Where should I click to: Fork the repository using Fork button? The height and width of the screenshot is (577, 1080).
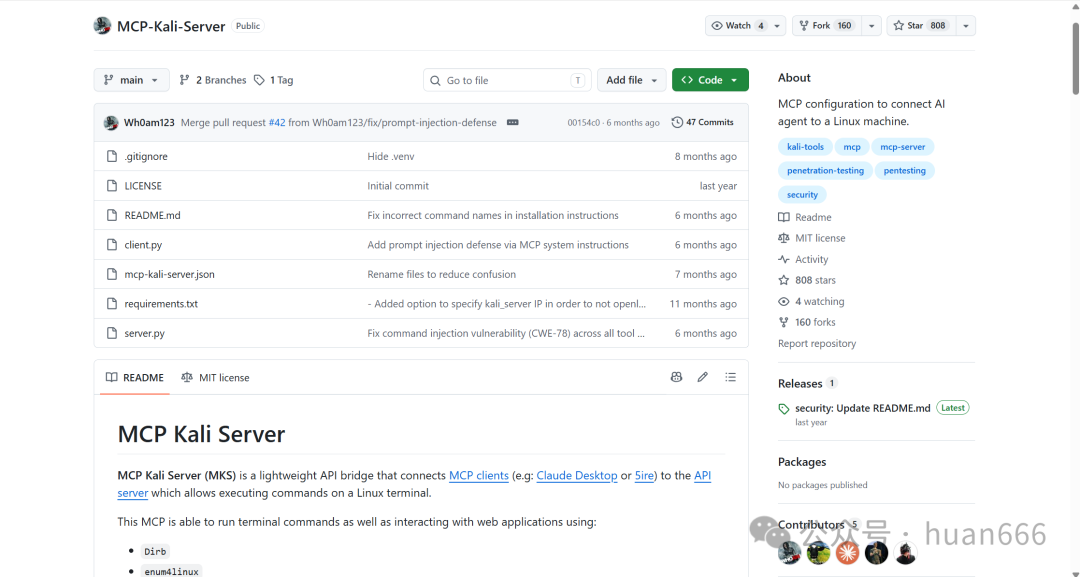click(x=826, y=25)
